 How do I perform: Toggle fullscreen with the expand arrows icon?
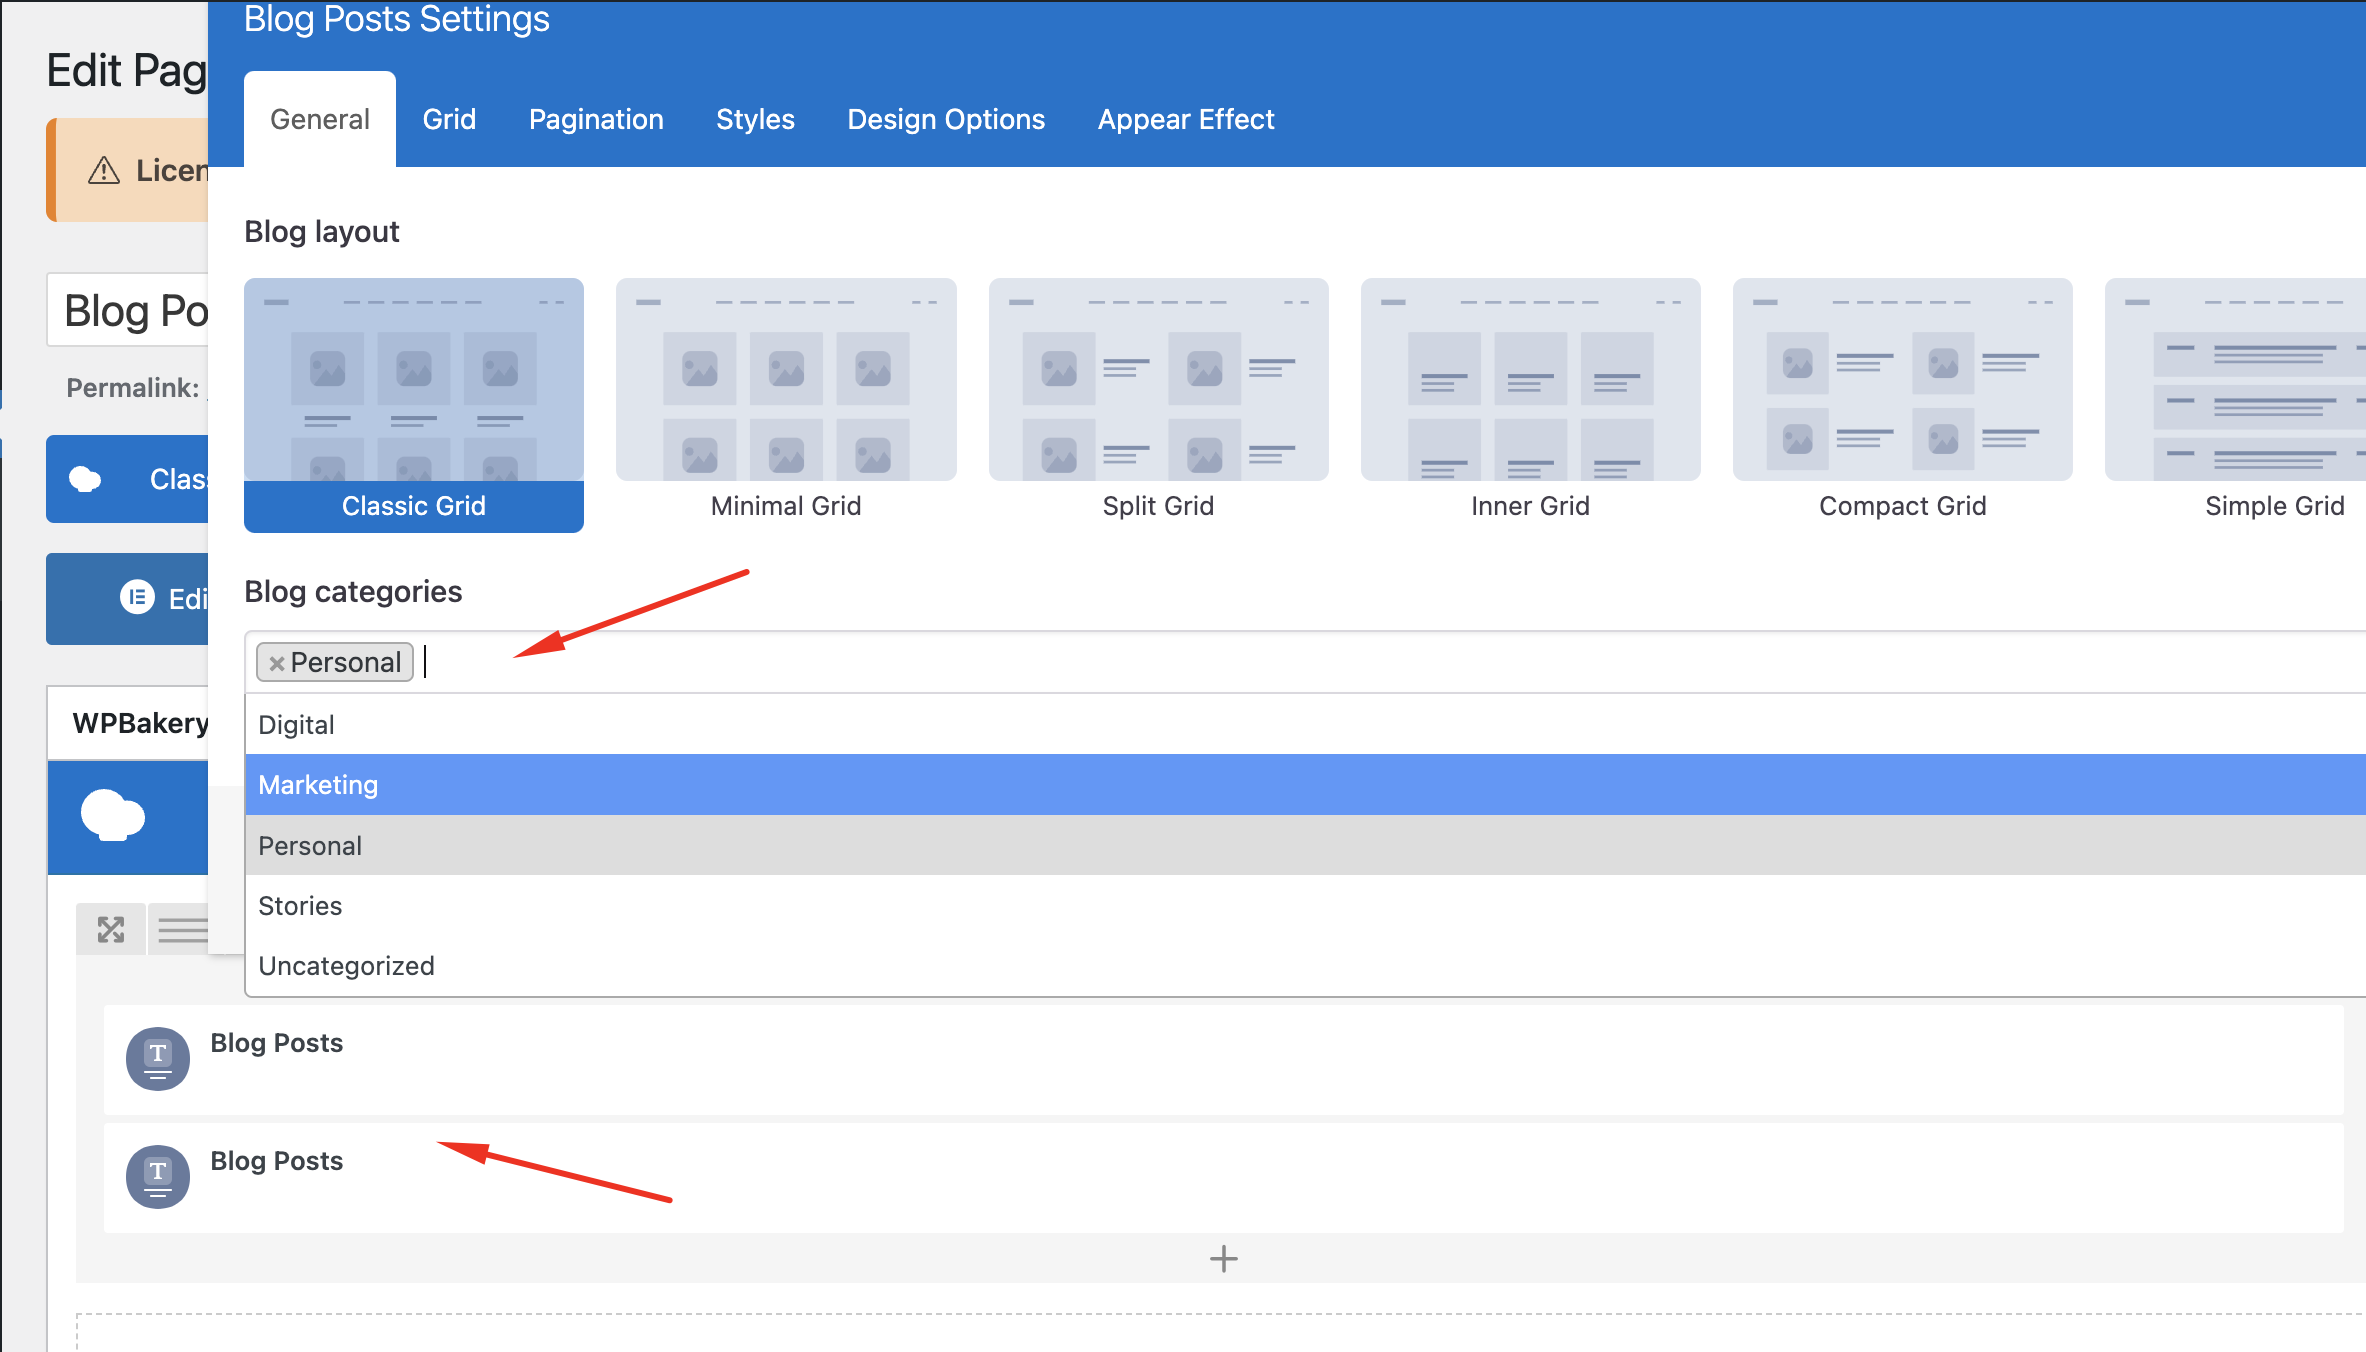(x=111, y=930)
